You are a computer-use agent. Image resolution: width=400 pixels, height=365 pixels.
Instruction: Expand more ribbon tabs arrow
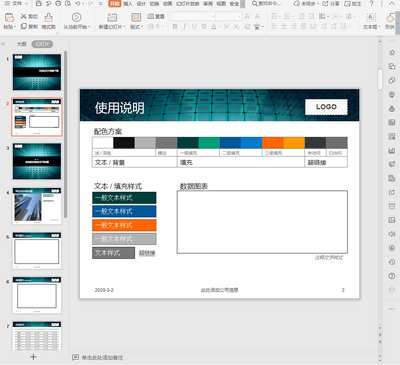[x=242, y=4]
